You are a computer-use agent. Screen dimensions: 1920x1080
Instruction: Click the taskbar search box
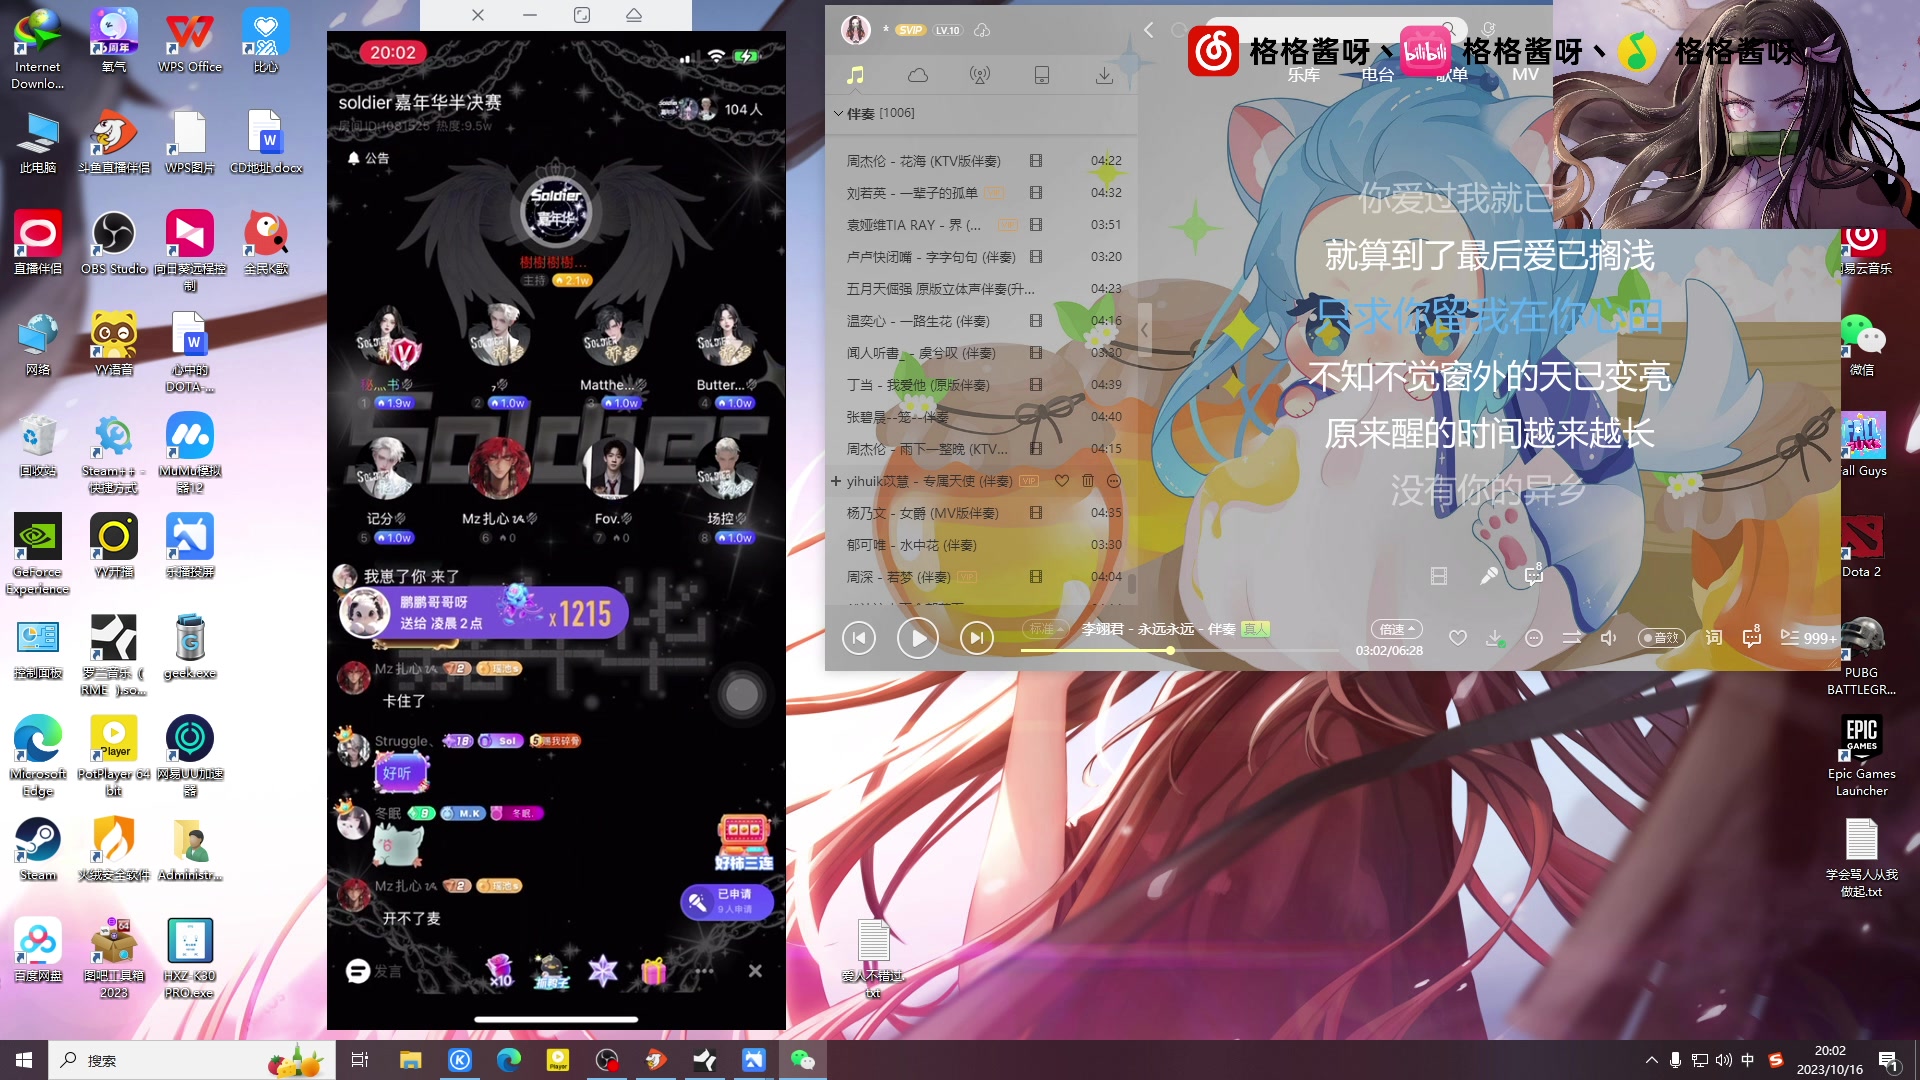tap(190, 1060)
